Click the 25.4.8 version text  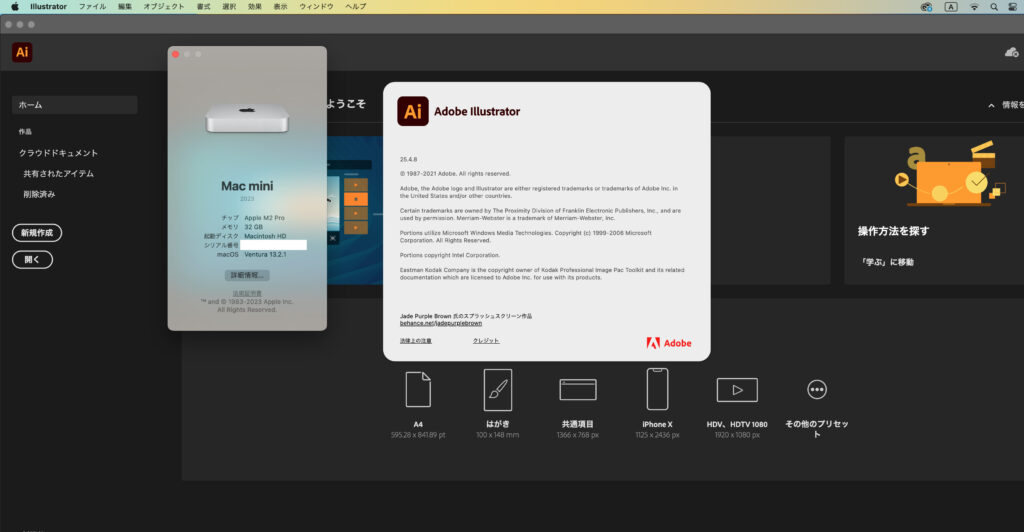408,159
